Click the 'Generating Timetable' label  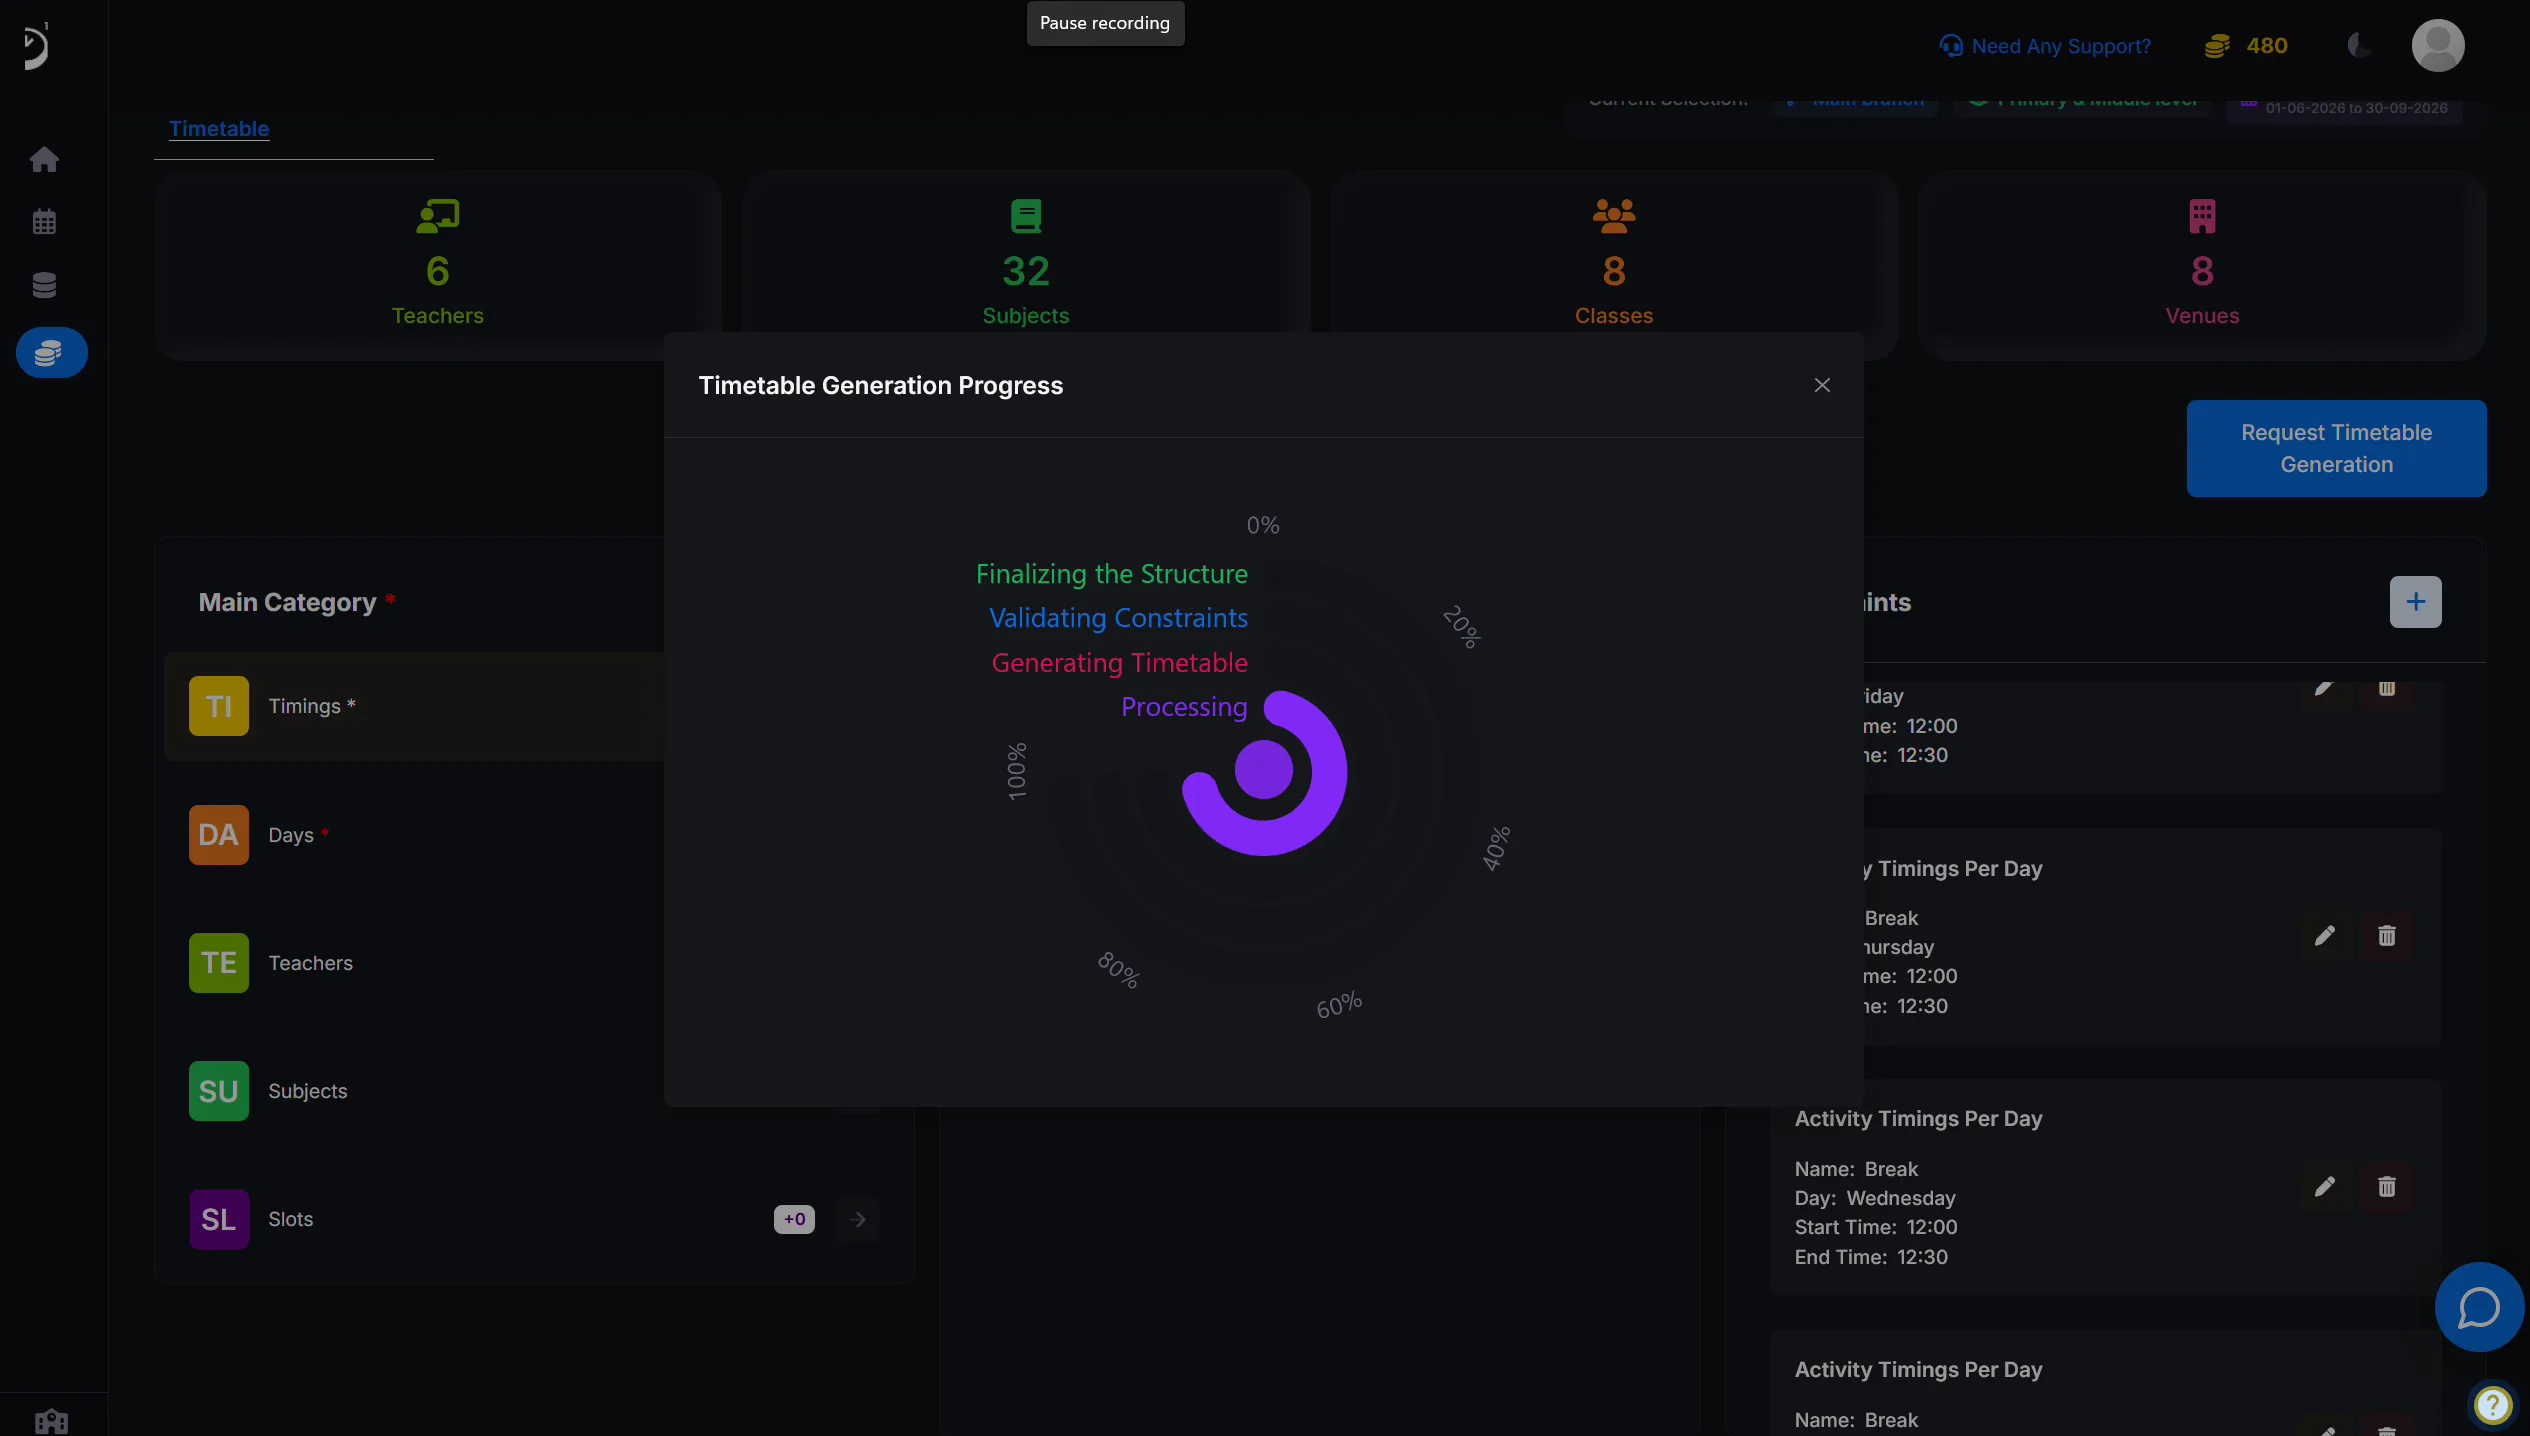coord(1119,663)
